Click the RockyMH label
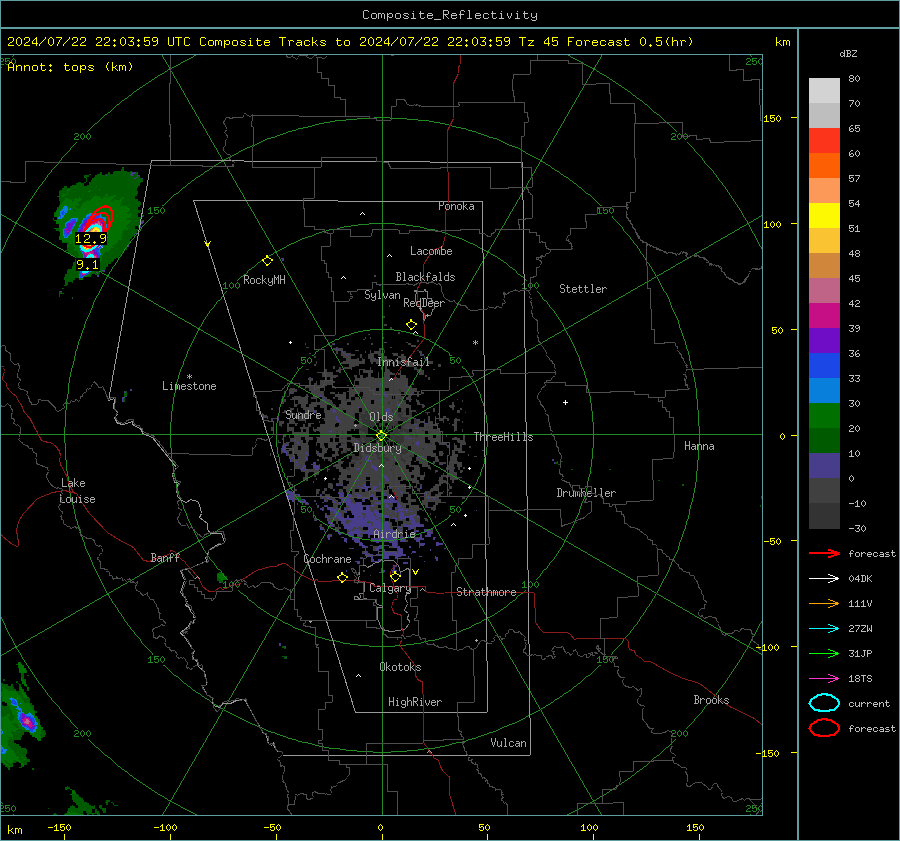Image resolution: width=900 pixels, height=841 pixels. [264, 280]
